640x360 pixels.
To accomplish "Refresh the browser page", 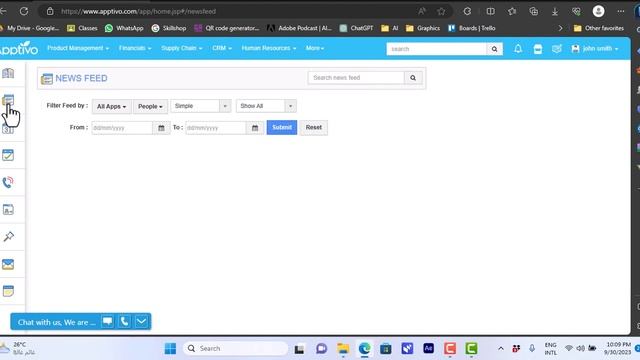I will pos(24,11).
